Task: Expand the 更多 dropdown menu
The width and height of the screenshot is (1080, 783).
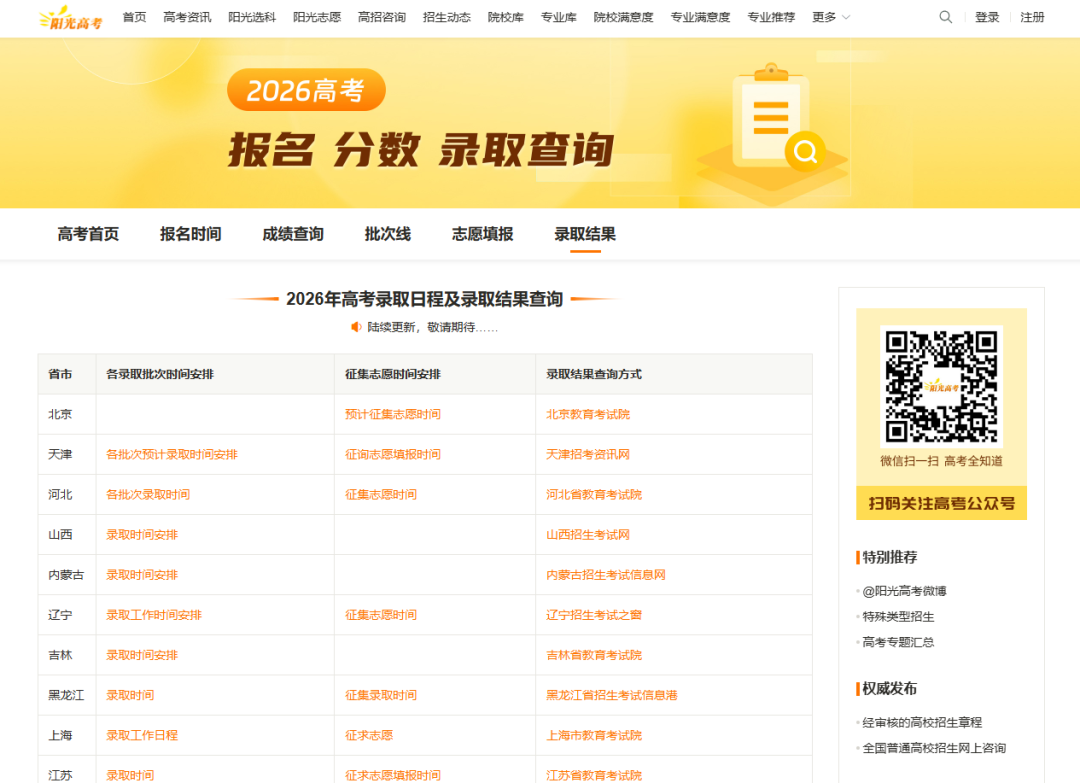Action: [x=831, y=17]
